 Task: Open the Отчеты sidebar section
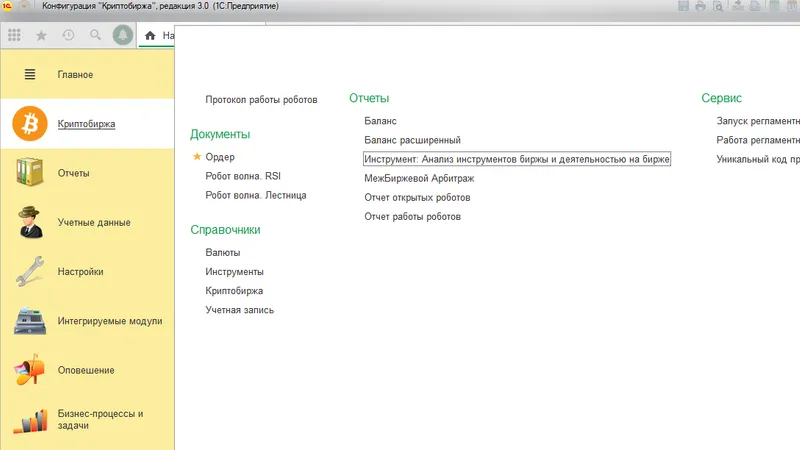pos(73,173)
